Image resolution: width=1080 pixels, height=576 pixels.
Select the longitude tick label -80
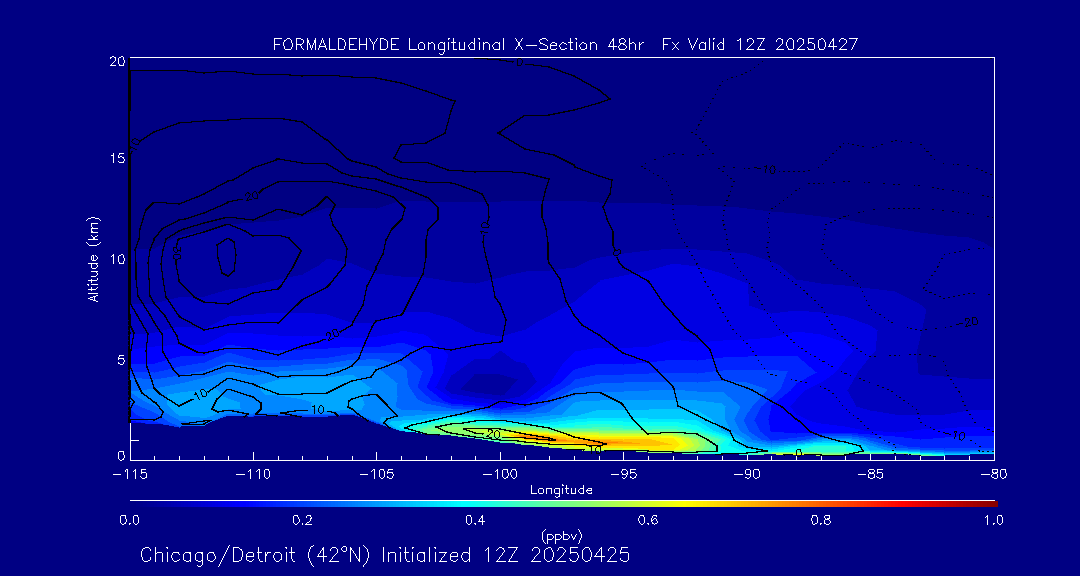coord(993,475)
